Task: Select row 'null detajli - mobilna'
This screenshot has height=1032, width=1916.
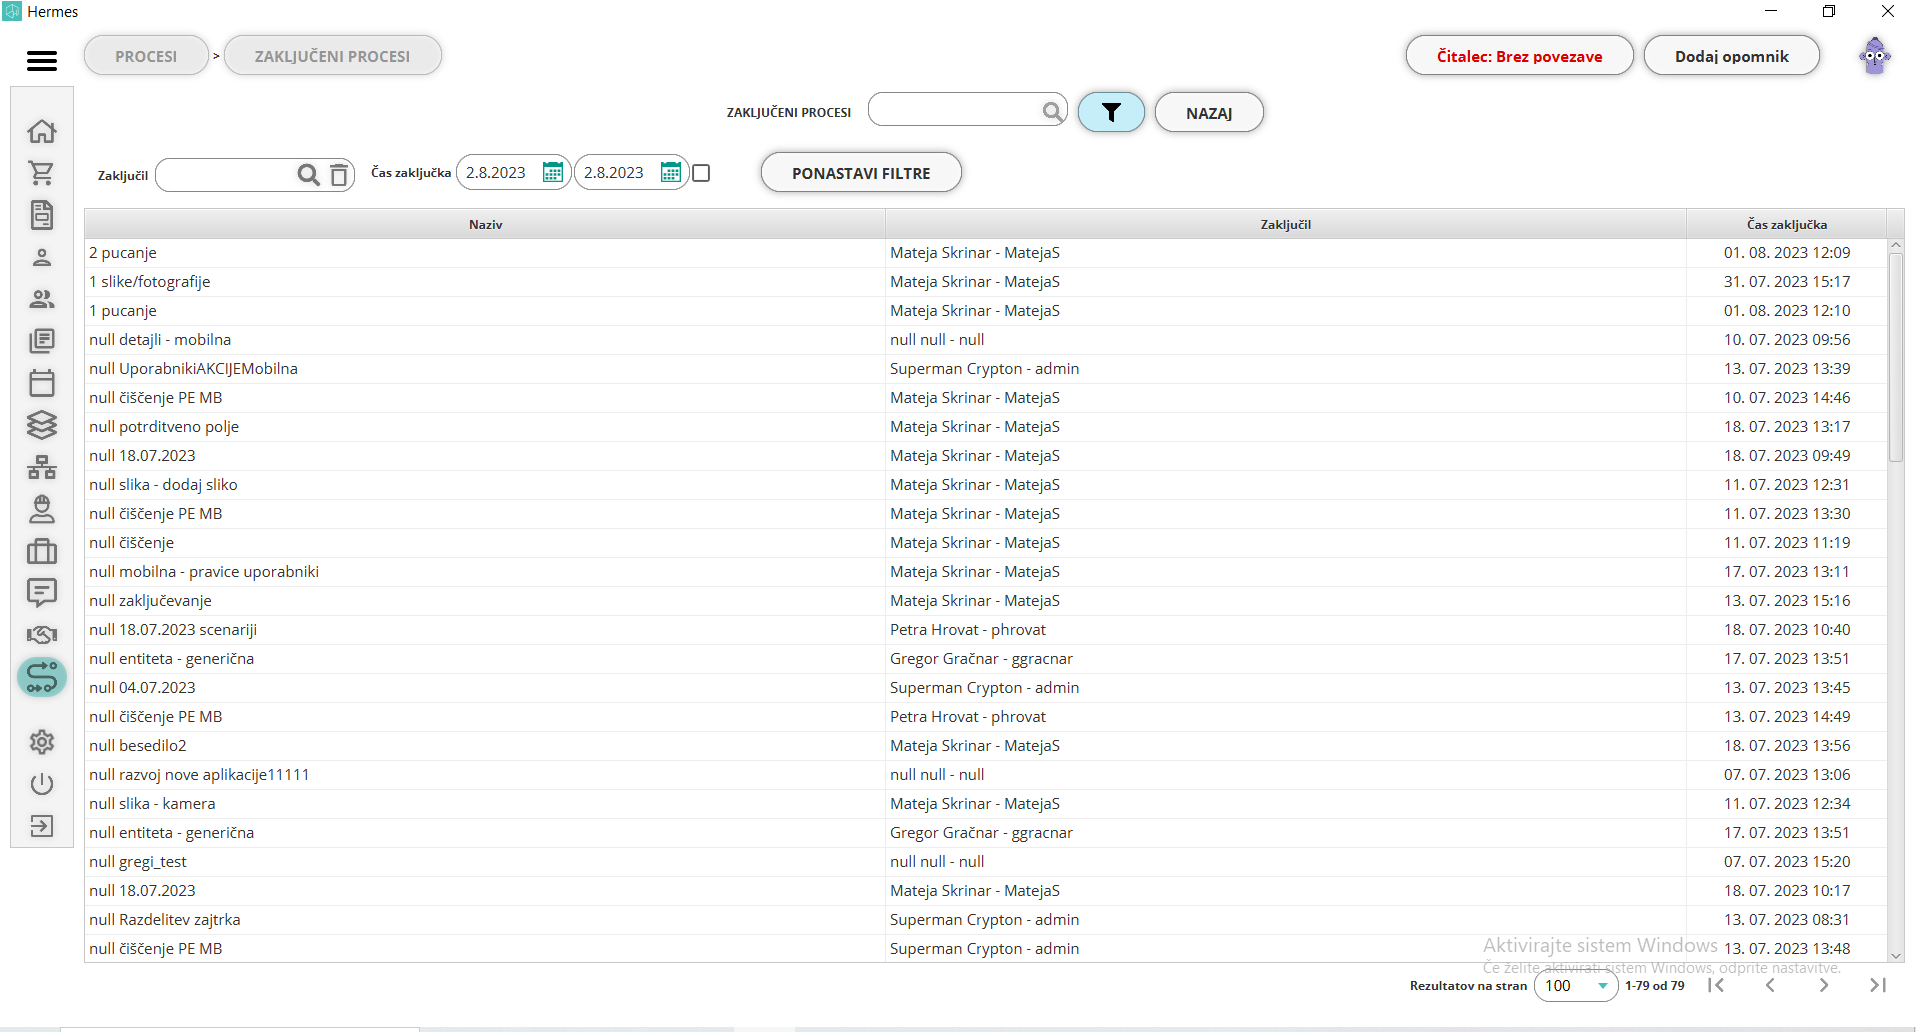Action: 986,340
